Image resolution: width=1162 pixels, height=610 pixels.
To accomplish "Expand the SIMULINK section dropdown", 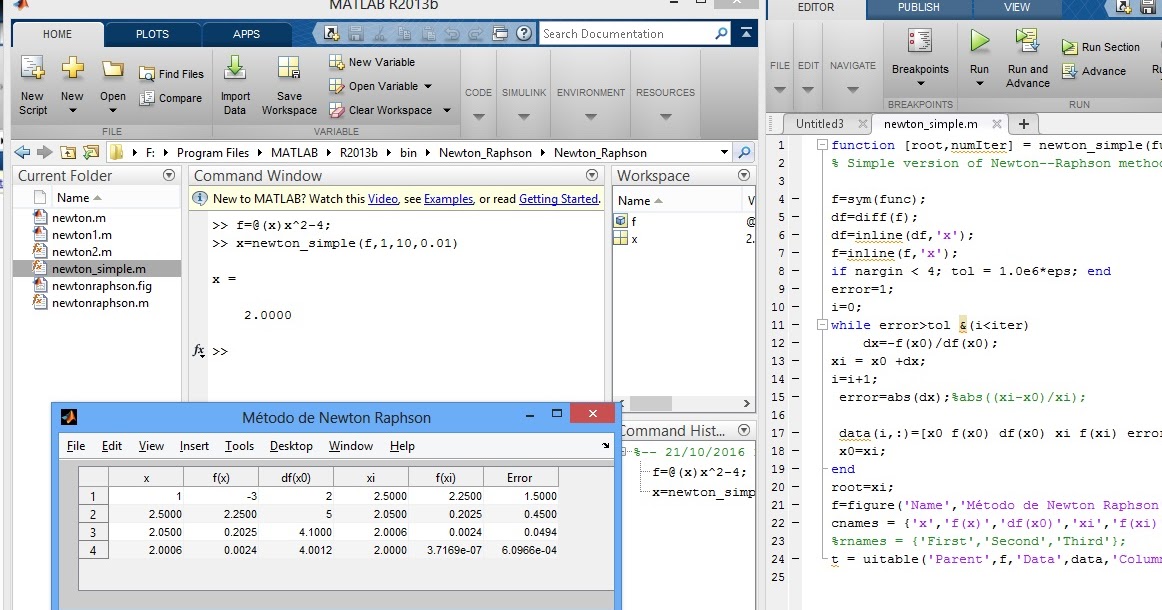I will click(x=524, y=116).
